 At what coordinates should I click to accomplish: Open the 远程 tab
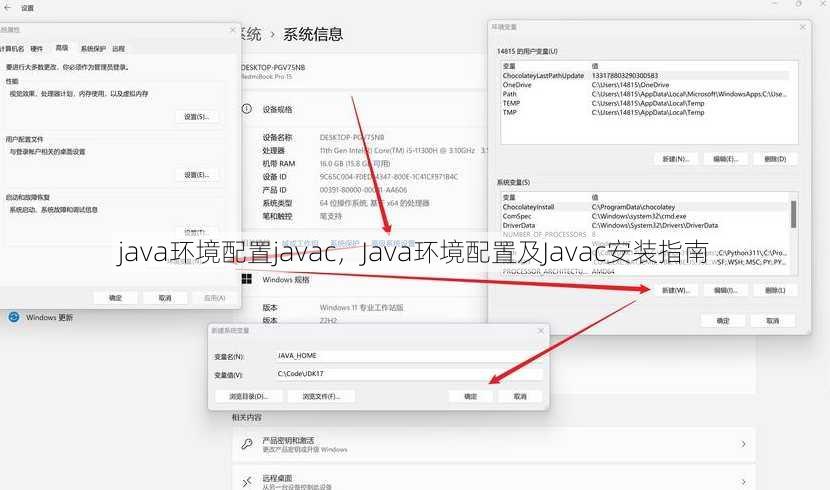pyautogui.click(x=119, y=49)
